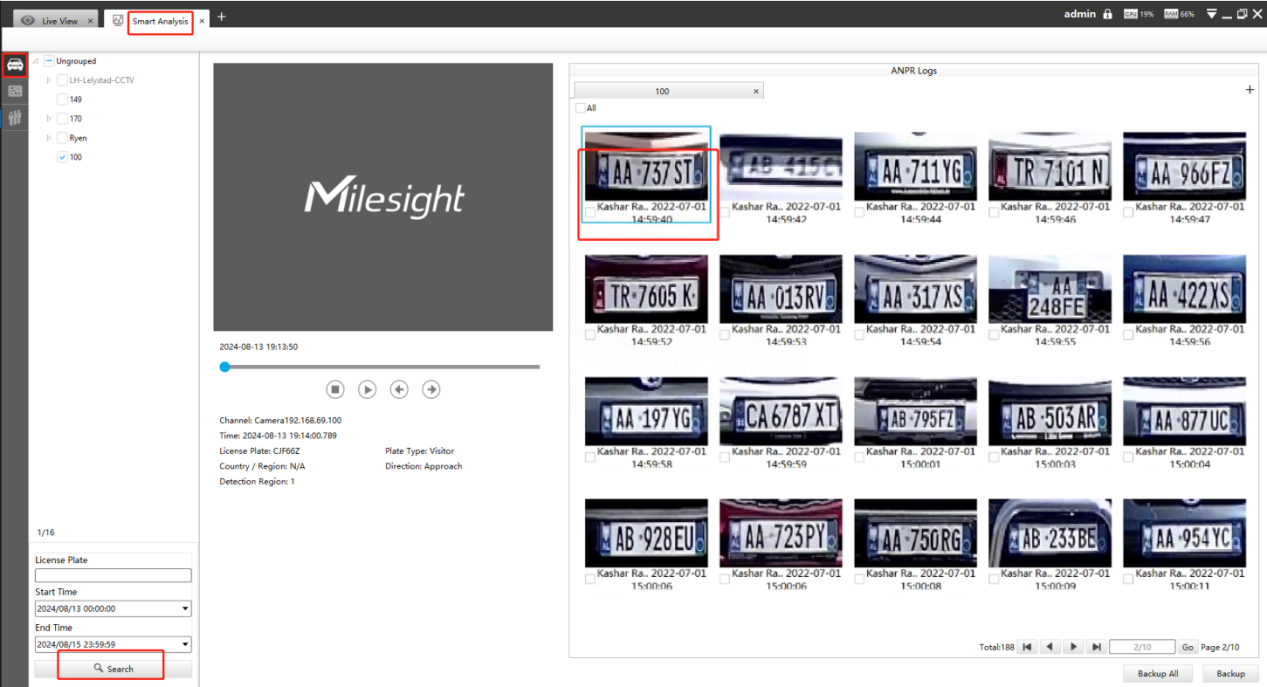Open the face analysis sidebar icon
Viewport: 1267px width, 687px height.
click(x=15, y=91)
